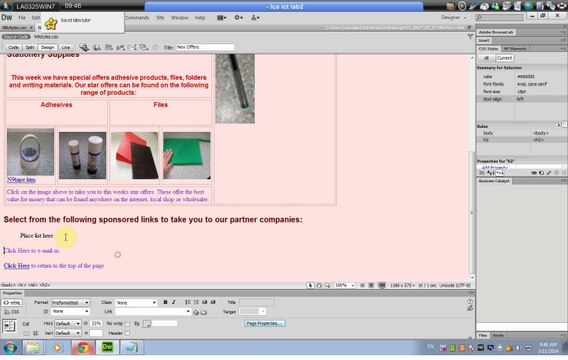Open the layout dropdown icon in menu bar
This screenshot has height=360, width=568.
tap(221, 18)
